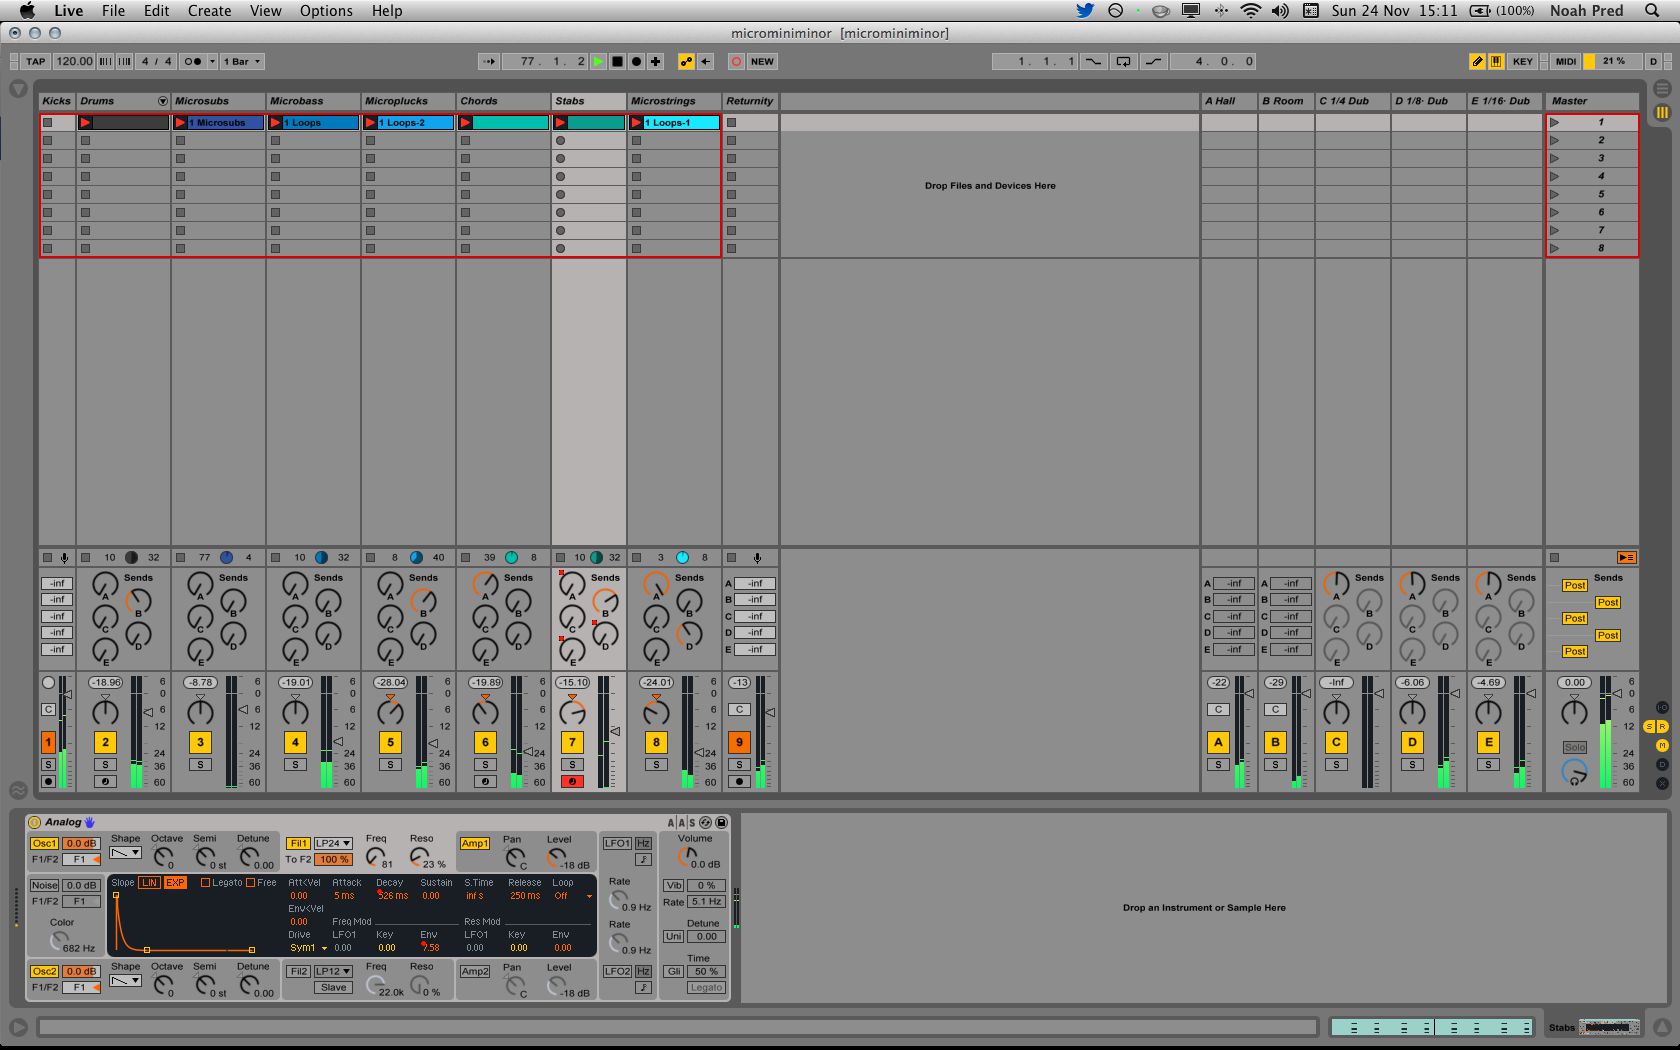Click the global Record button
This screenshot has height=1050, width=1680.
pos(636,61)
